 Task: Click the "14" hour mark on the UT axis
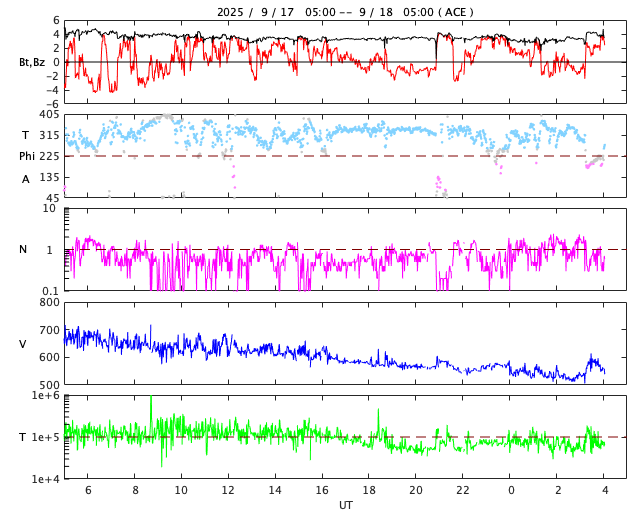[x=275, y=490]
